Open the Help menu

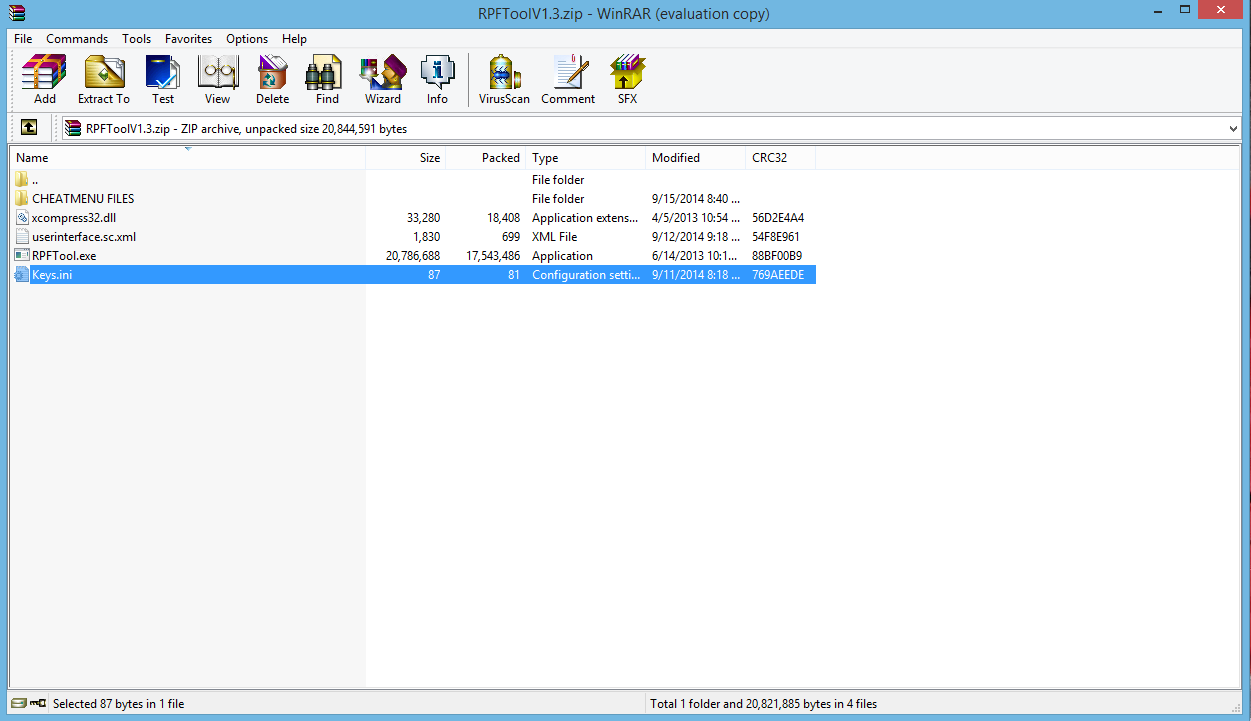tap(294, 39)
